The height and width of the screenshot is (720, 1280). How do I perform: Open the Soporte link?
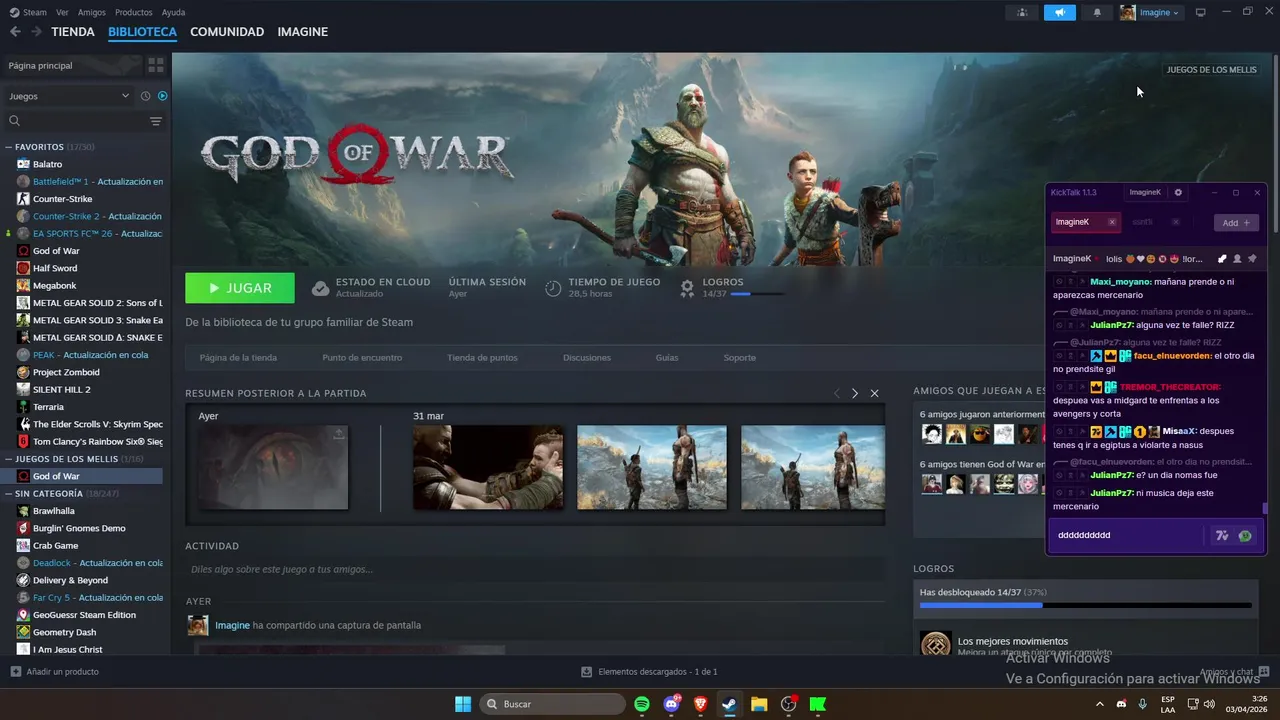pos(740,358)
